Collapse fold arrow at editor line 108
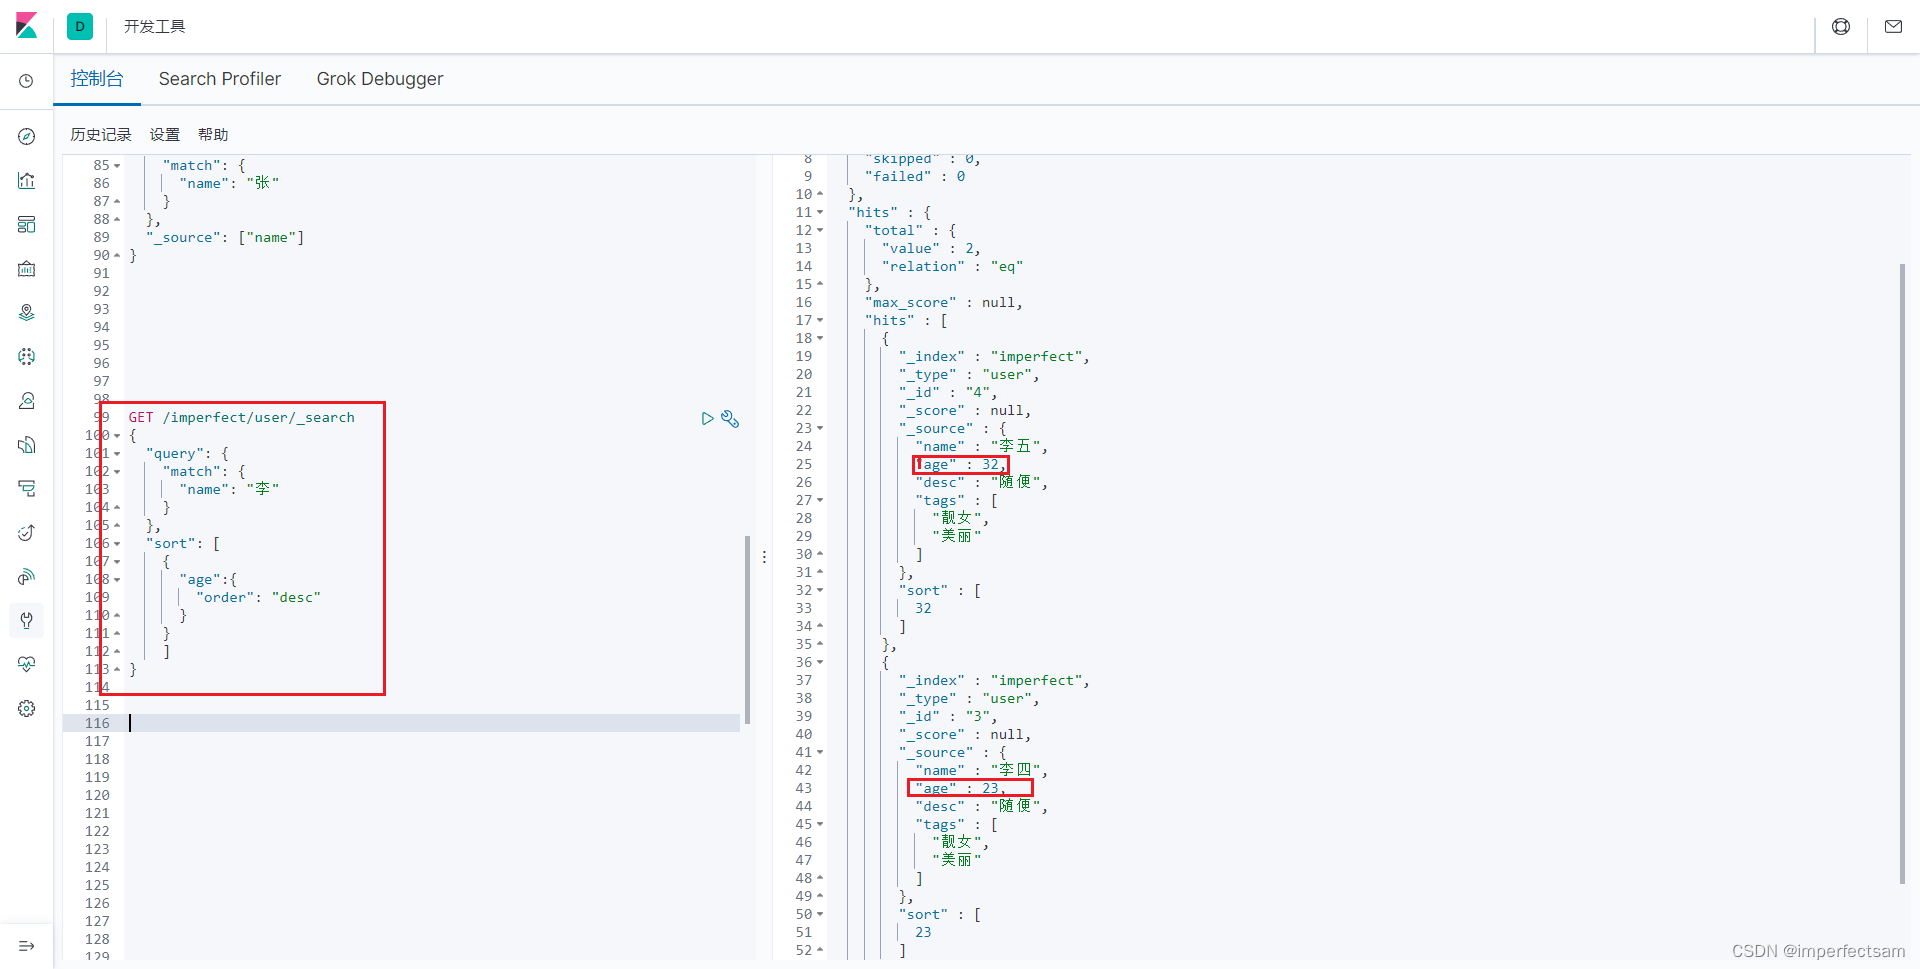This screenshot has width=1920, height=969. point(117,580)
